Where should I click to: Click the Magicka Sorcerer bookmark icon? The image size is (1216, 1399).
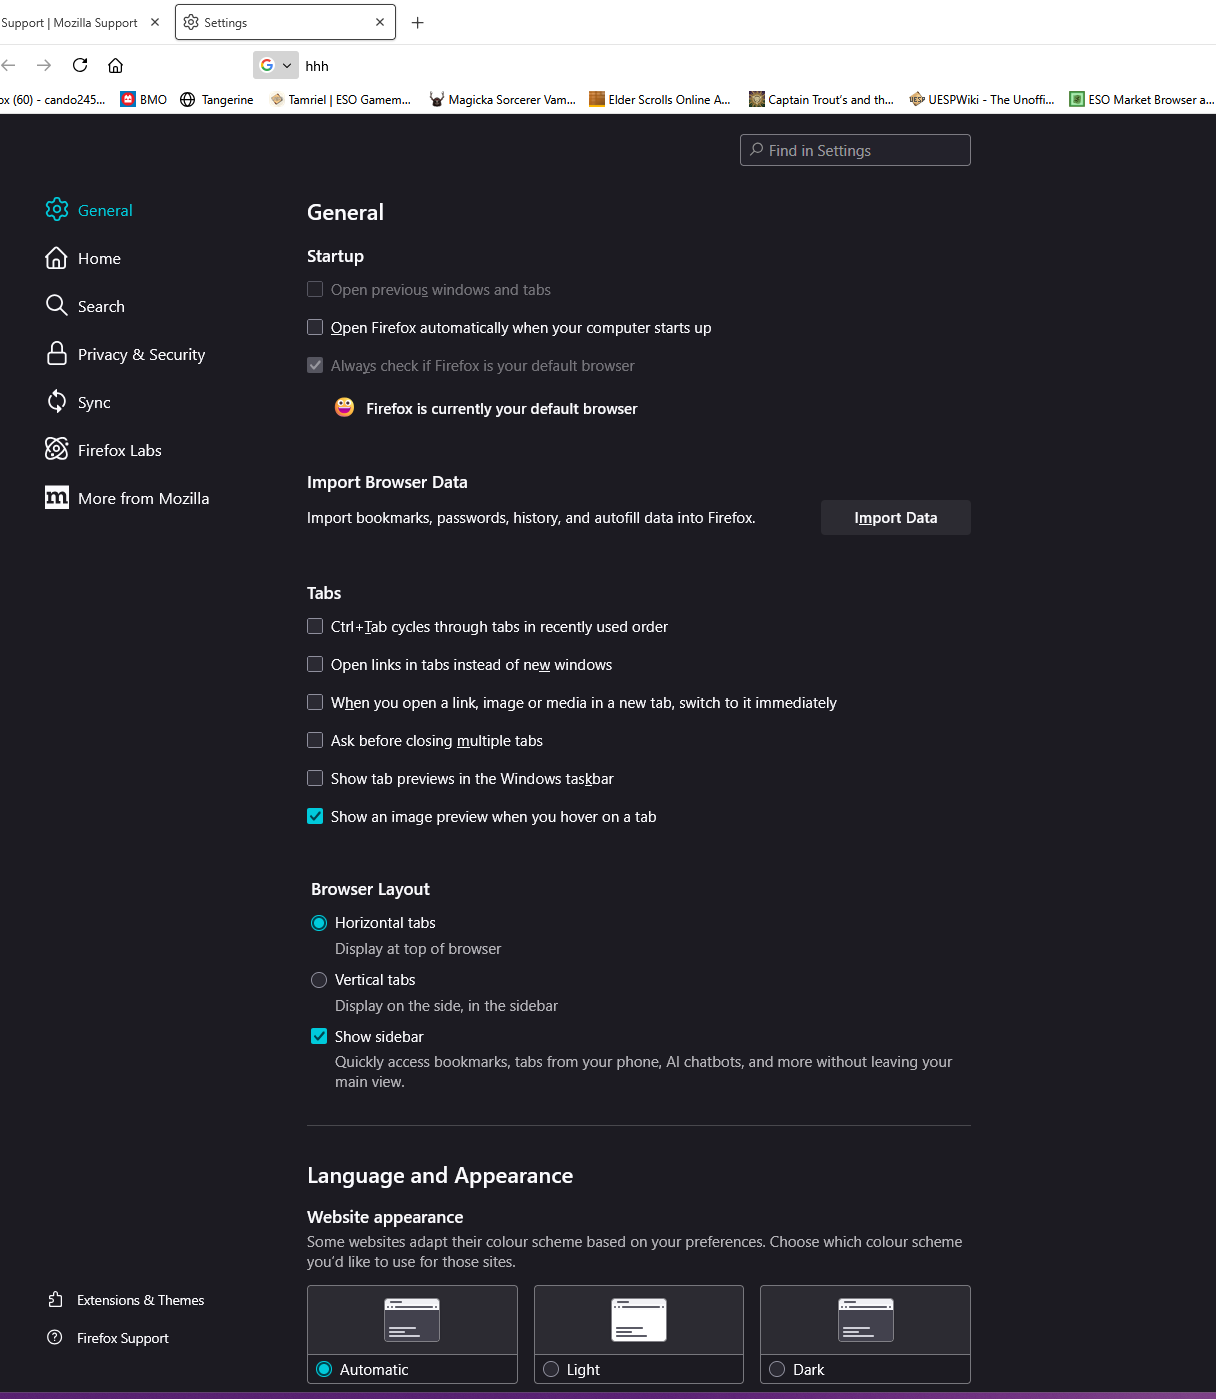click(x=437, y=99)
